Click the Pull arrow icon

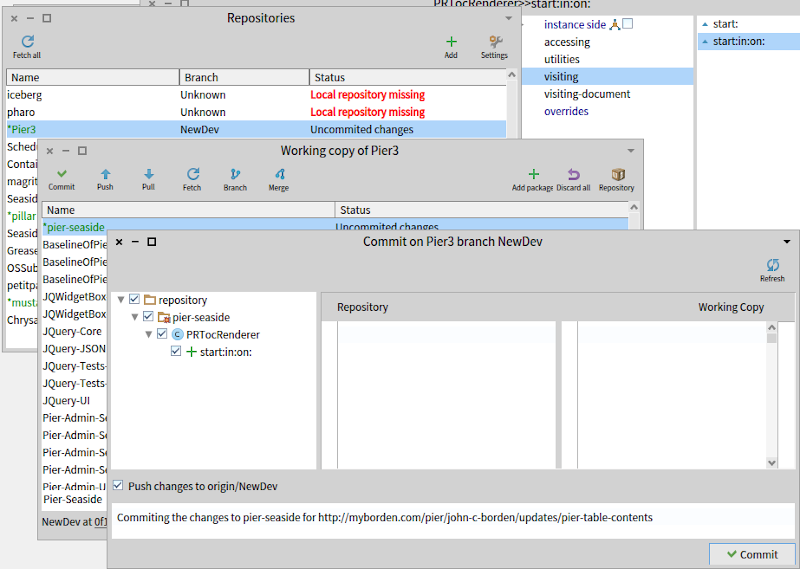coord(148,174)
